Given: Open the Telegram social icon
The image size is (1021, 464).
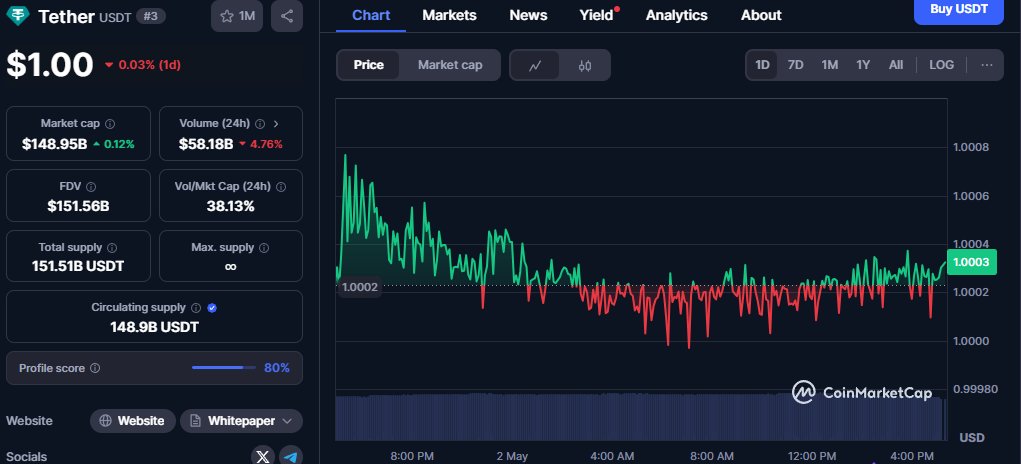Looking at the screenshot, I should tap(291, 456).
